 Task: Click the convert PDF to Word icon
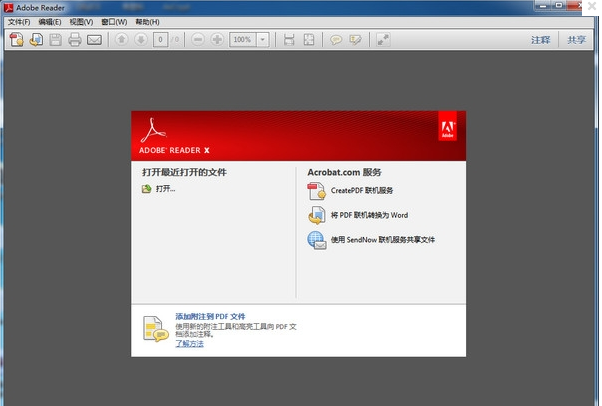click(317, 215)
